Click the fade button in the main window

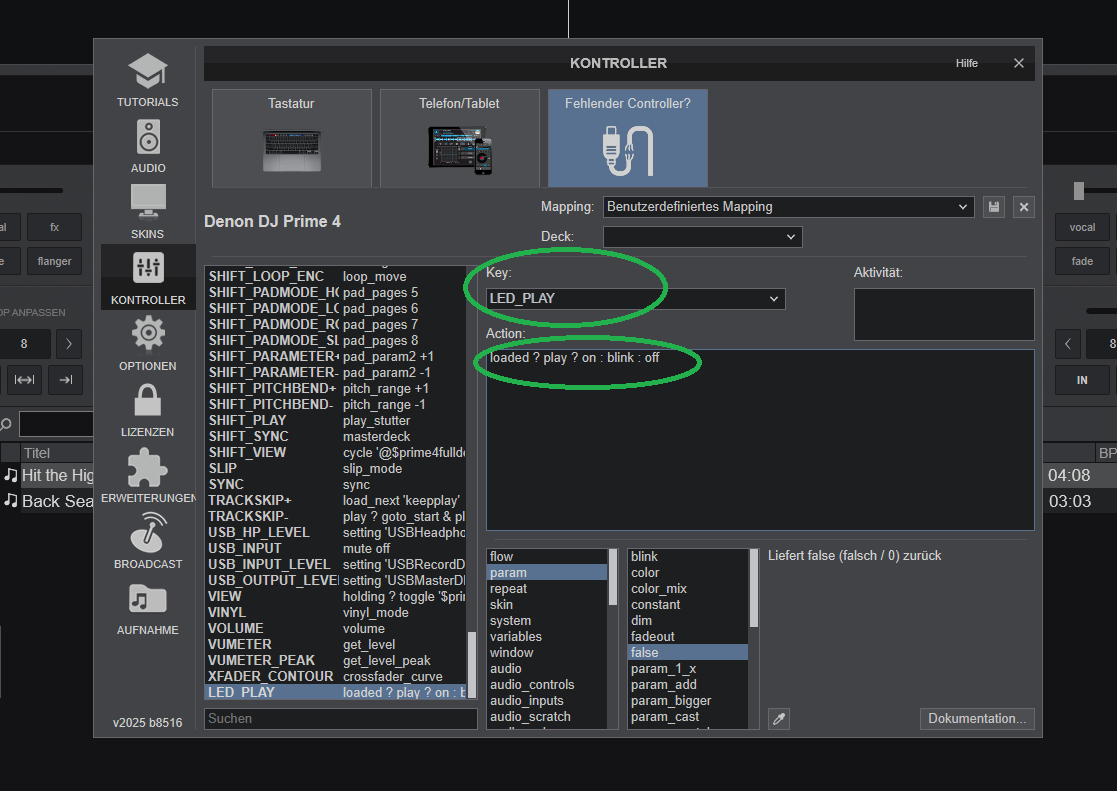1082,262
